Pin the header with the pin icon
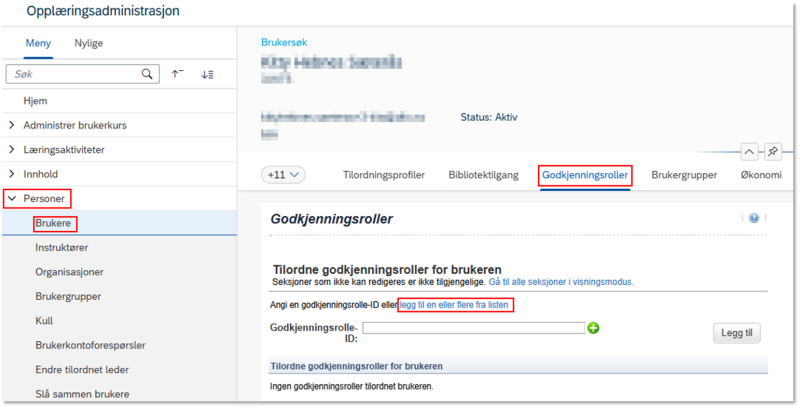The width and height of the screenshot is (800, 408). pyautogui.click(x=773, y=151)
